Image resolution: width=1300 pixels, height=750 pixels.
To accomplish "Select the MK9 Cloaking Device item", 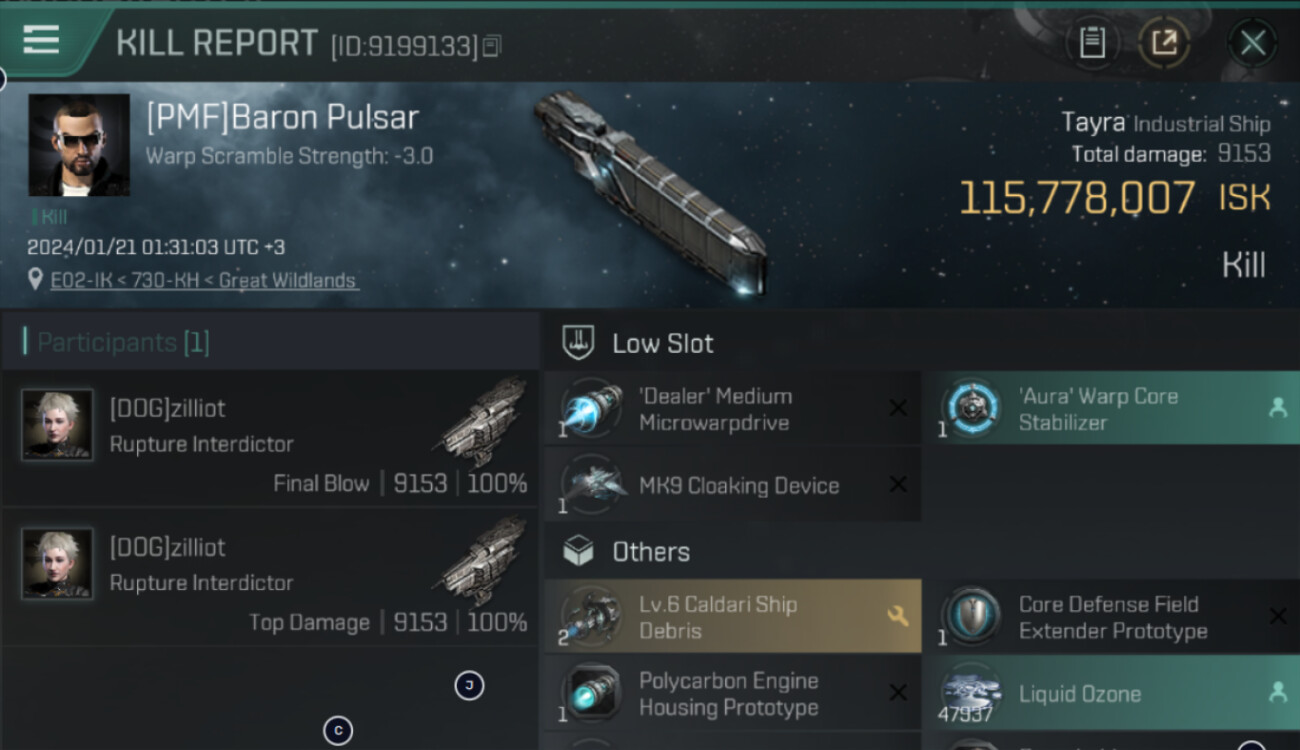I will 732,486.
